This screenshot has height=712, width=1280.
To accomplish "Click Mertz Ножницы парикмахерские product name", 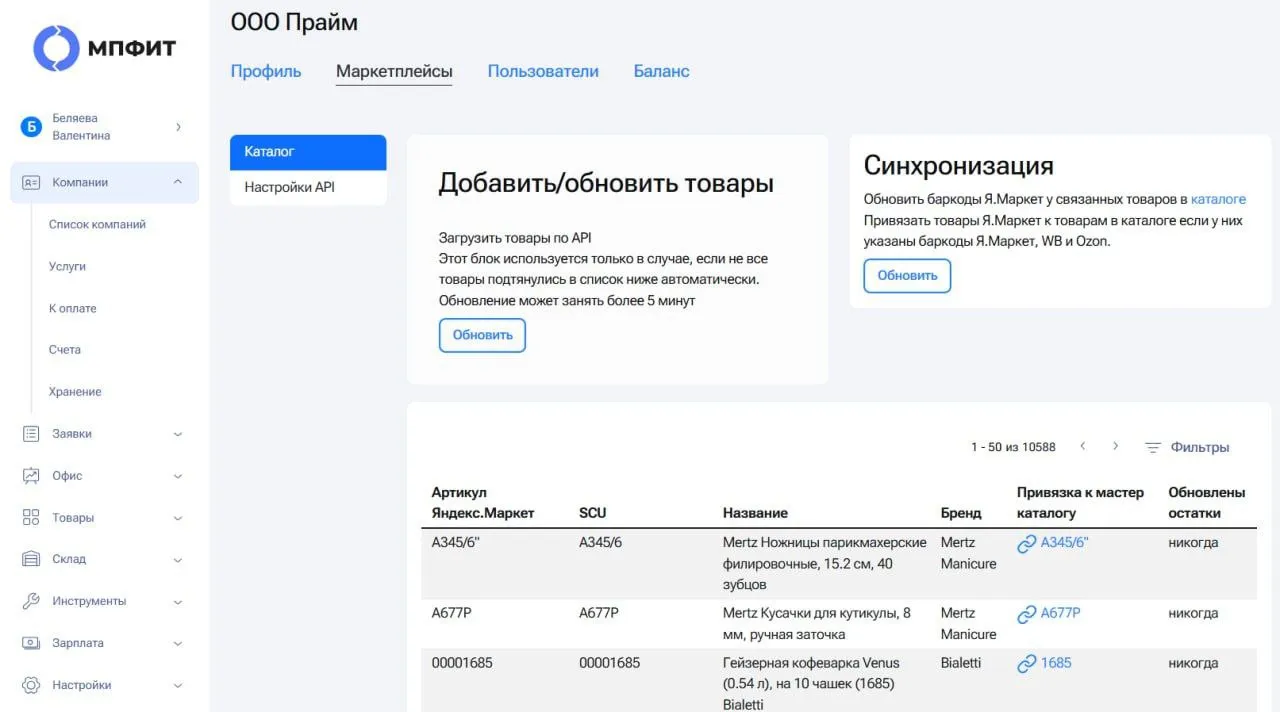I will click(825, 563).
